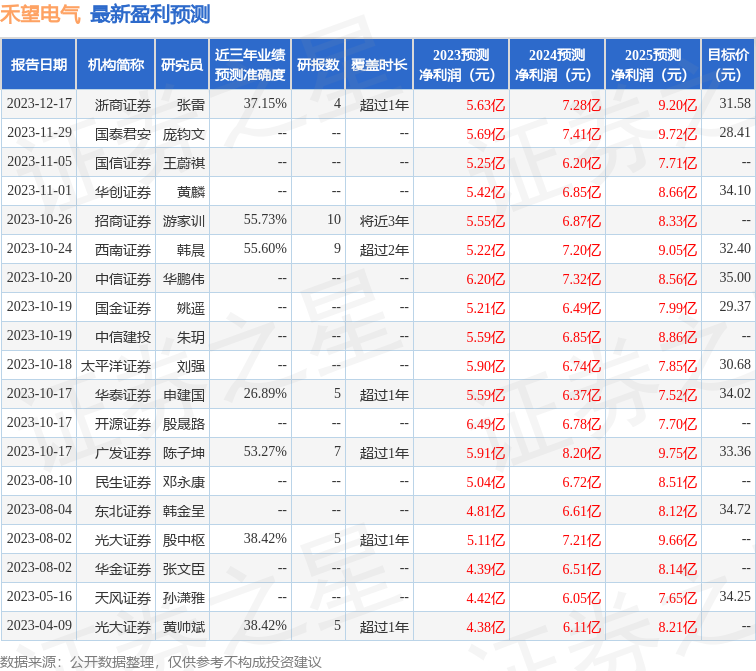Click analyst name 姚遥
756x671 pixels.
click(x=191, y=308)
